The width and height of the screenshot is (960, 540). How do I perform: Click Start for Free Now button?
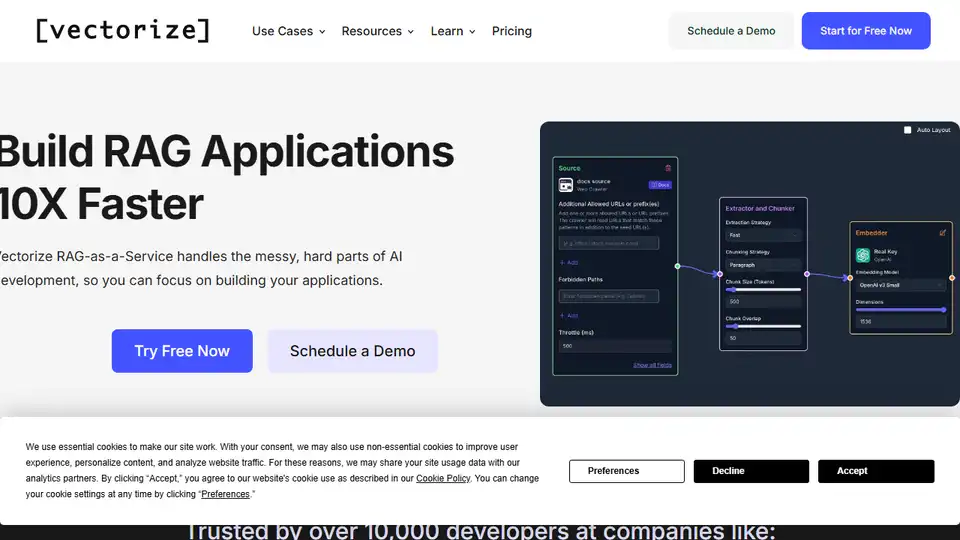[x=866, y=31]
